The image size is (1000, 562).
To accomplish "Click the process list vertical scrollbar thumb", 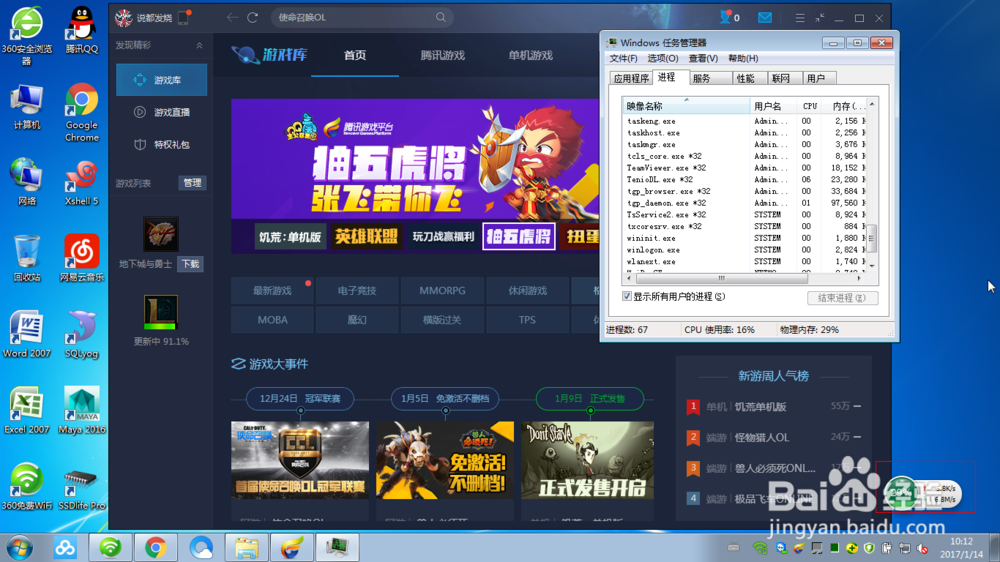I will click(871, 239).
